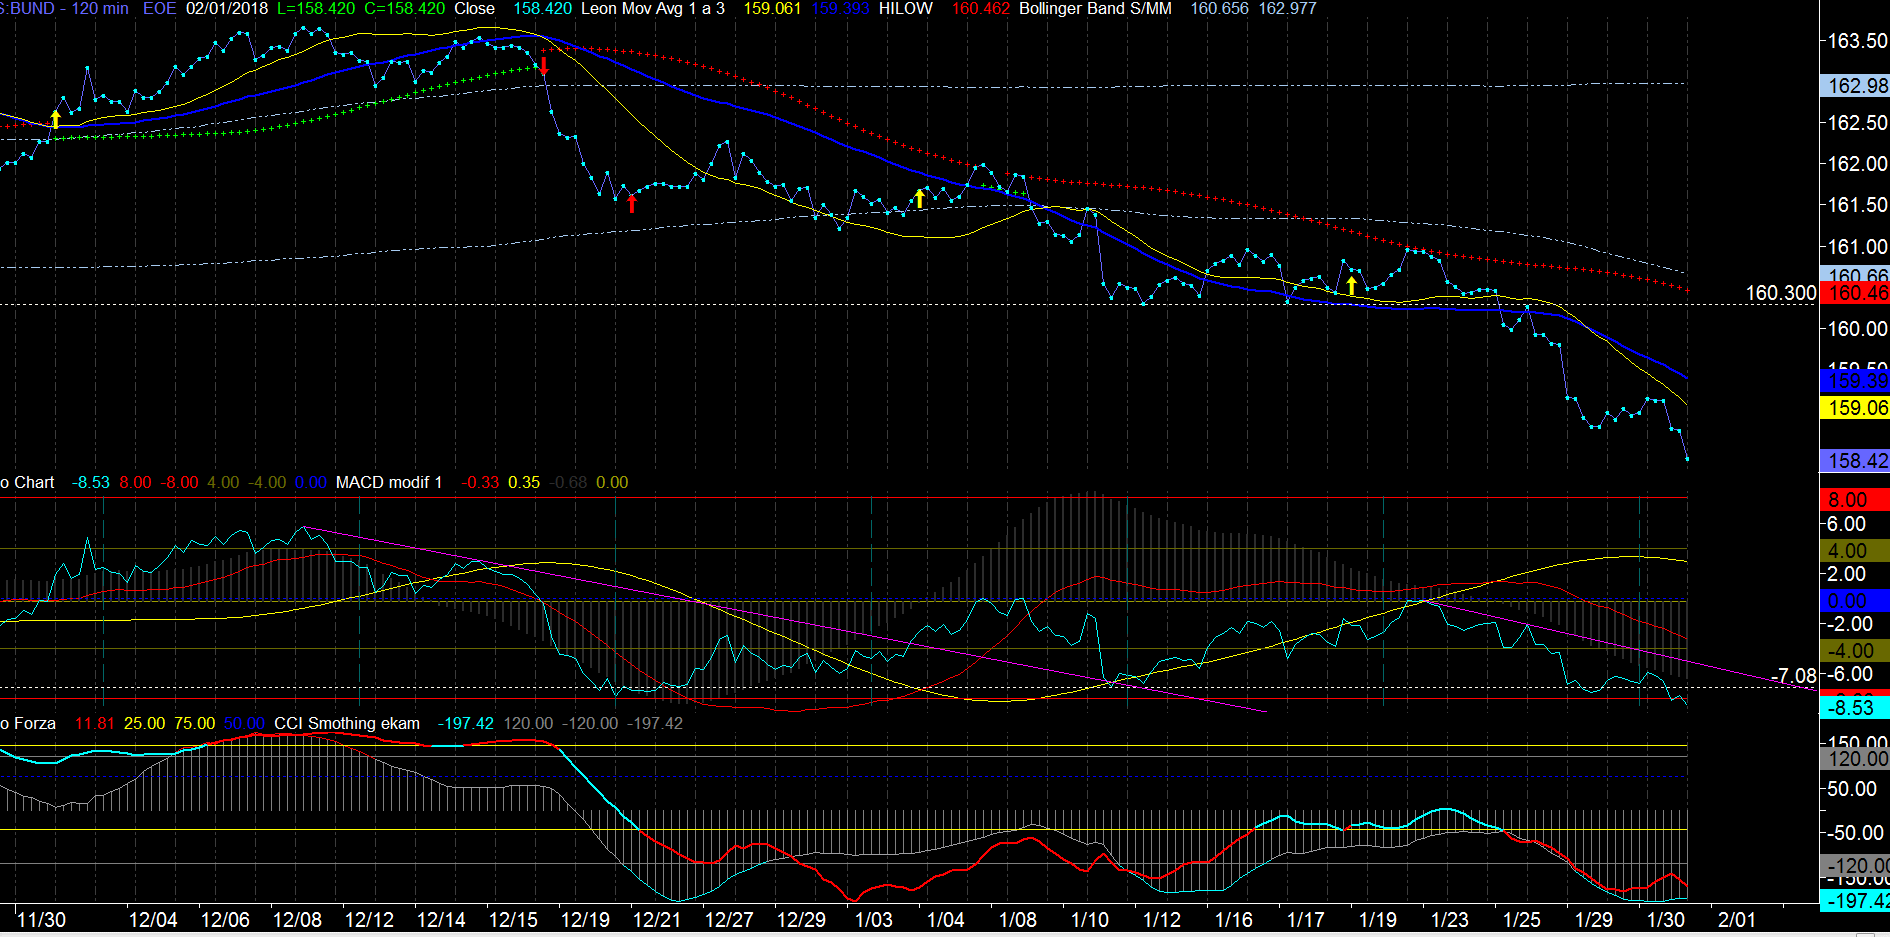Click the 160.656 Bollinger value in header
The image size is (1890, 937).
pos(1219,8)
